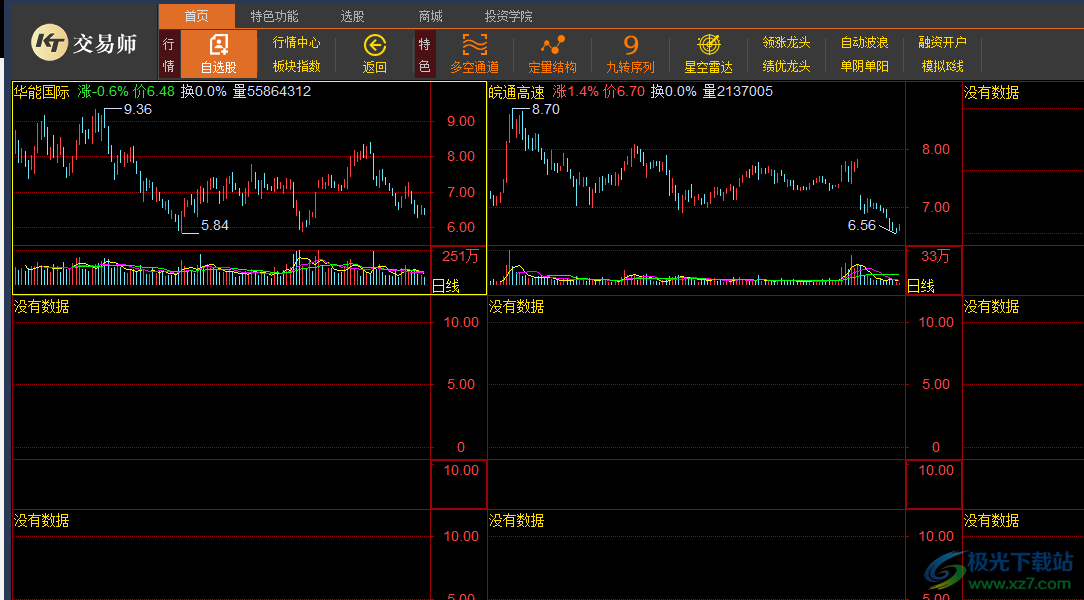This screenshot has width=1084, height=600.
Task: Open the 九转序列 sequence indicator
Action: 630,46
